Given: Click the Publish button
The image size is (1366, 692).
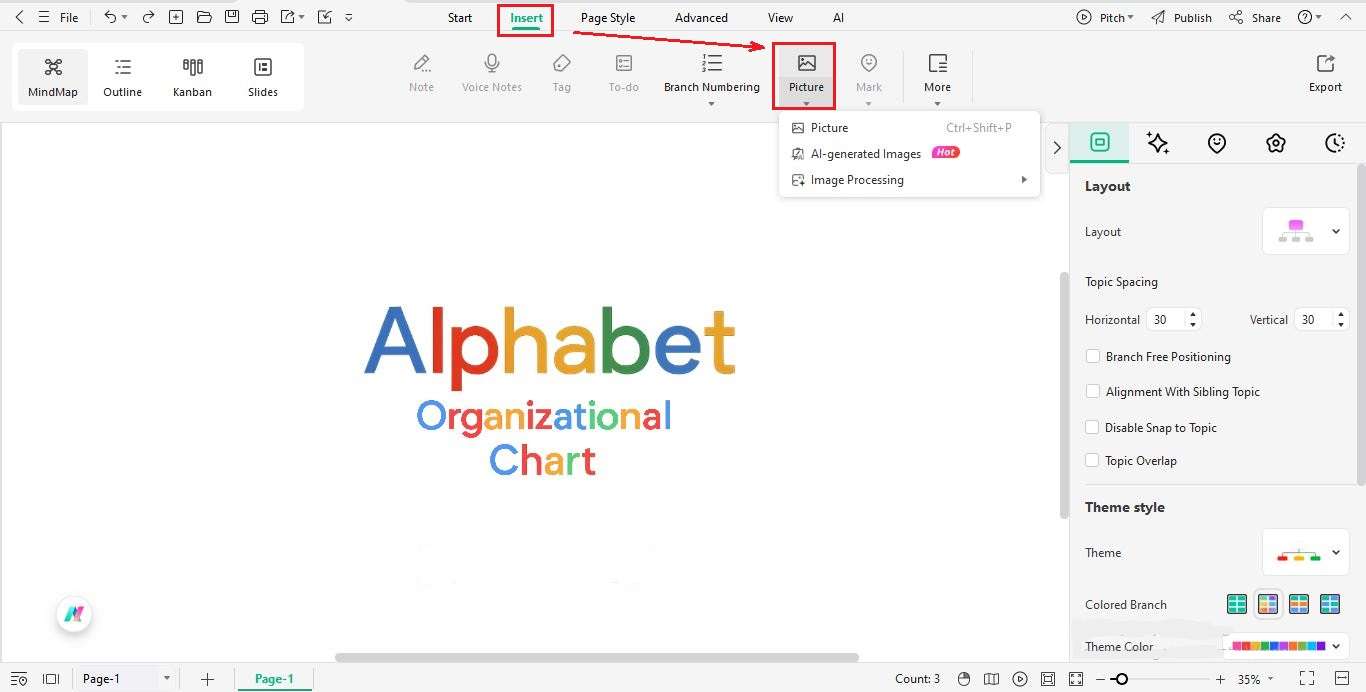Looking at the screenshot, I should 1182,18.
